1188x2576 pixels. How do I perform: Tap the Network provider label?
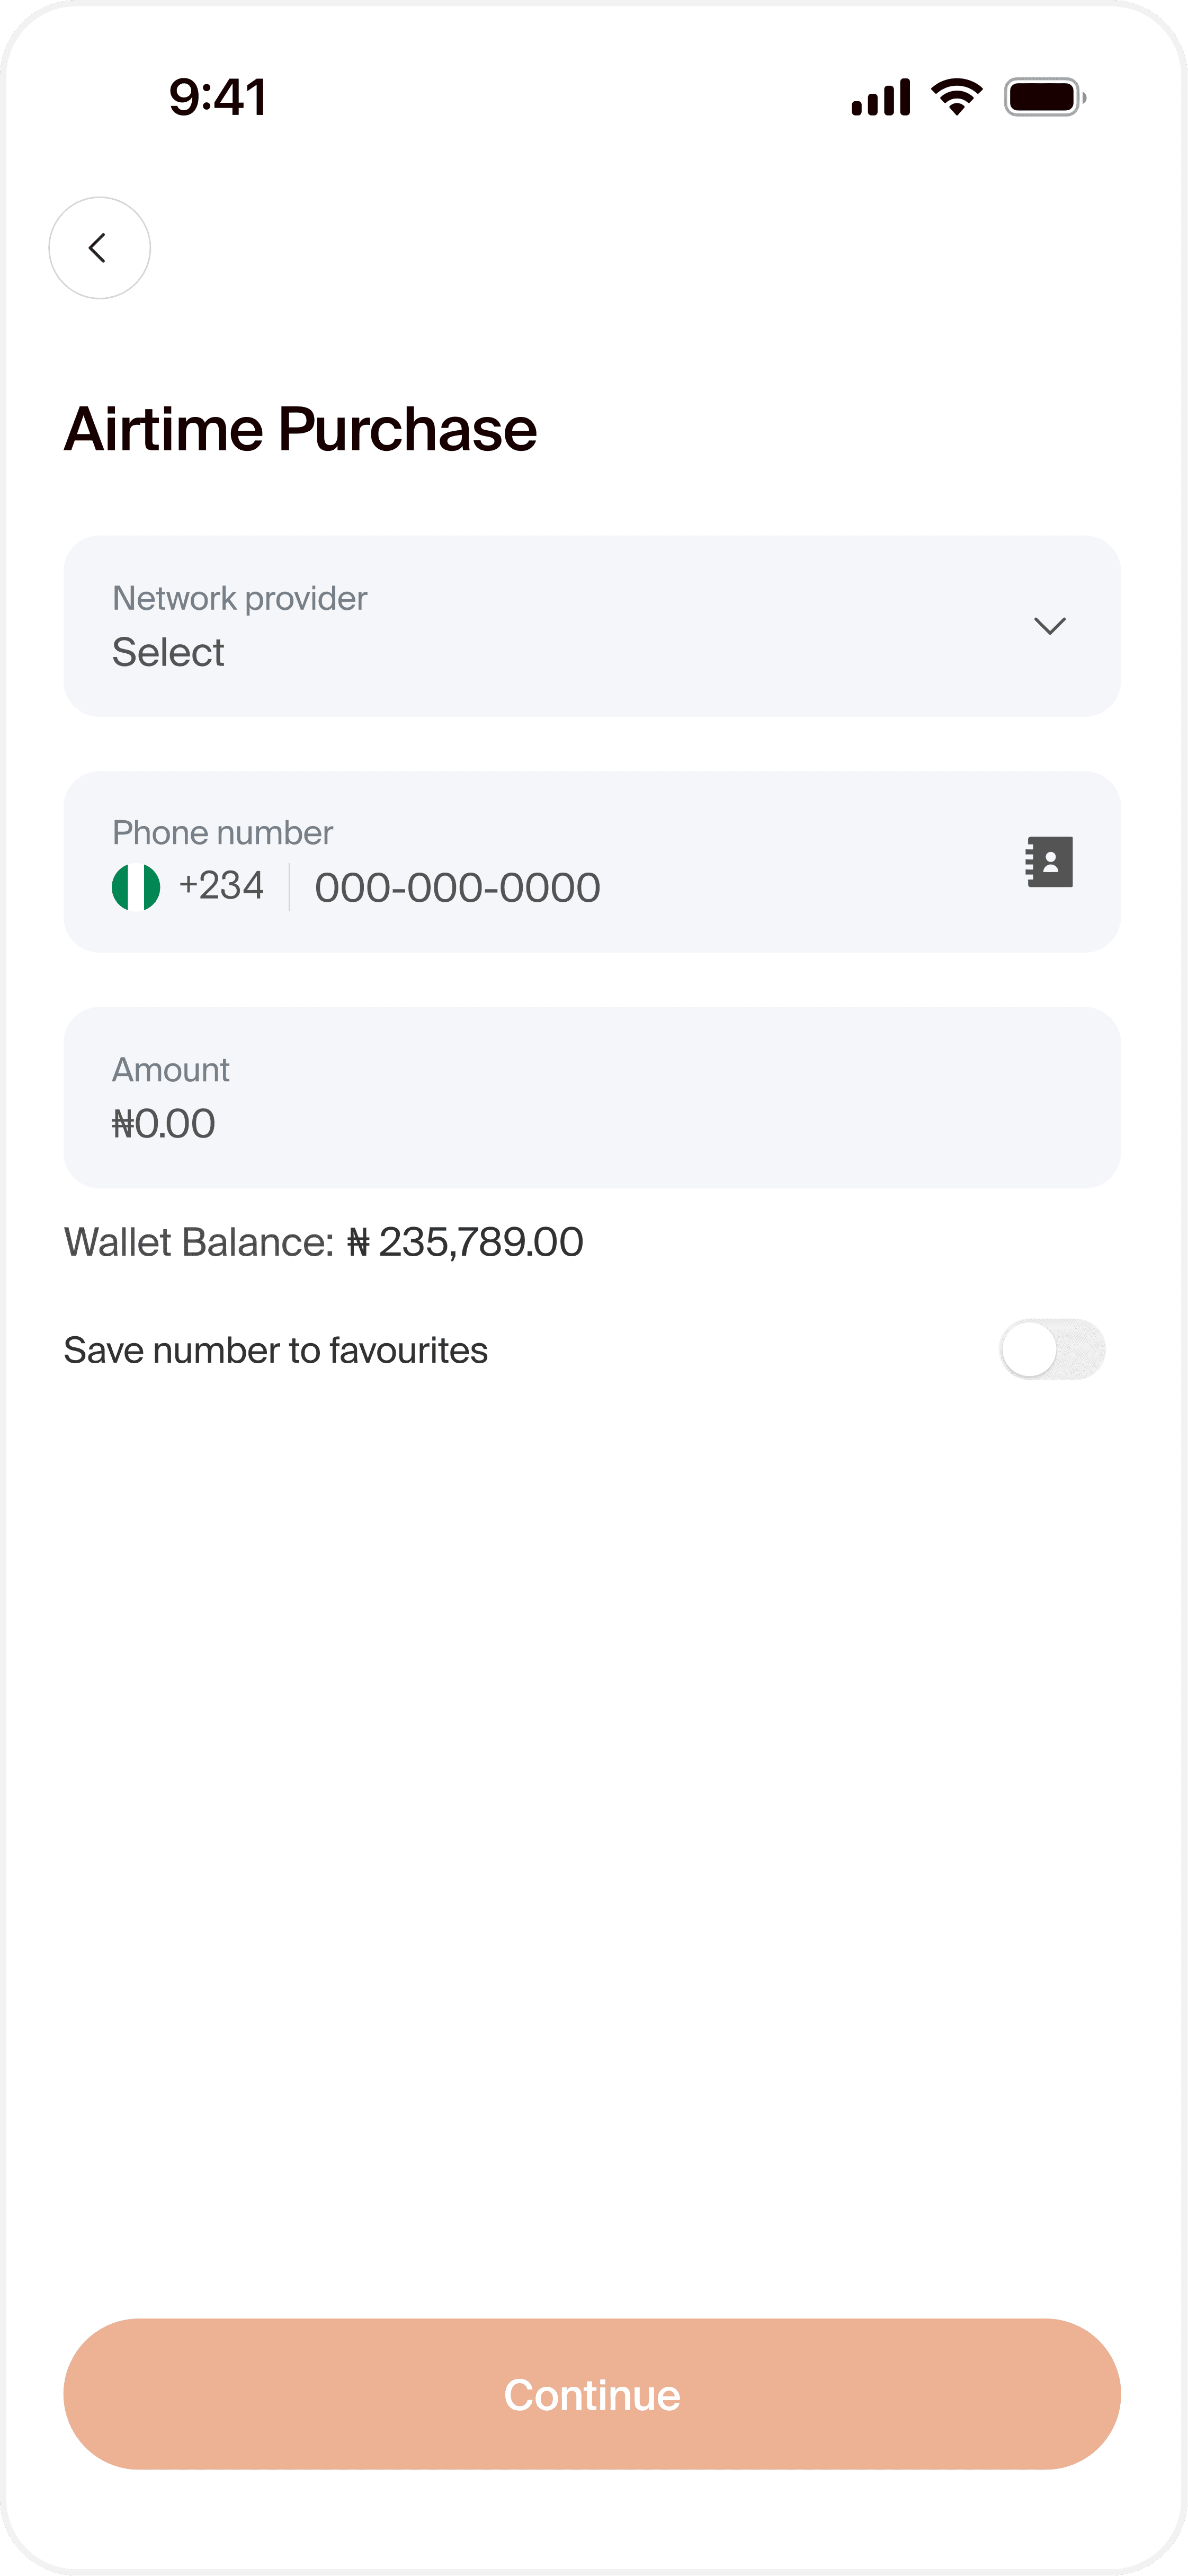pos(240,598)
